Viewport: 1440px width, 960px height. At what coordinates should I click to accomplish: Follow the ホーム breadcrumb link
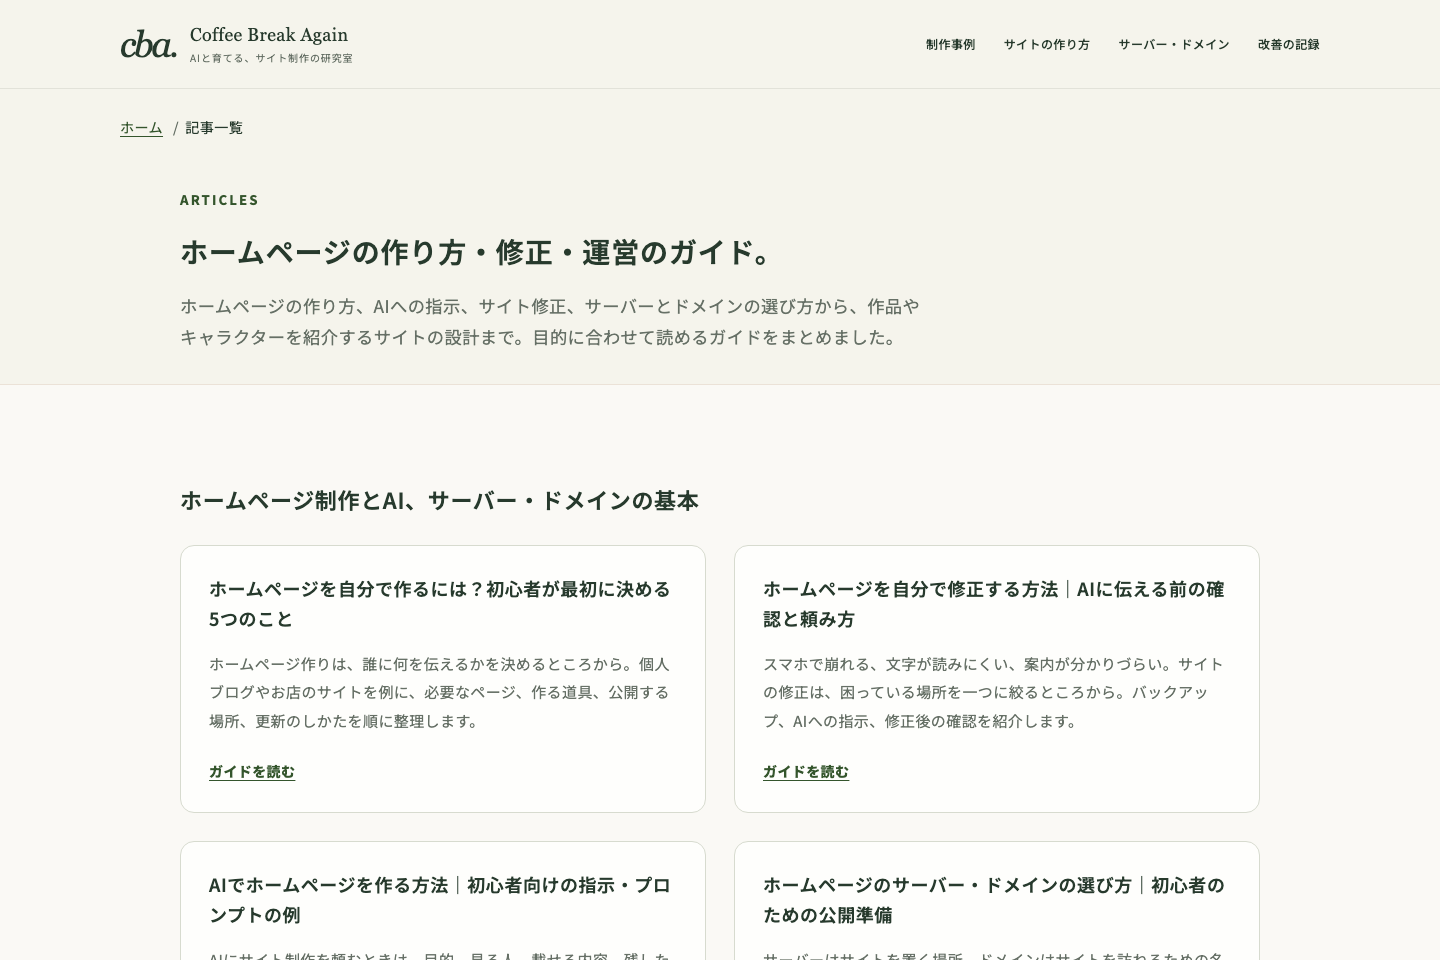point(141,128)
